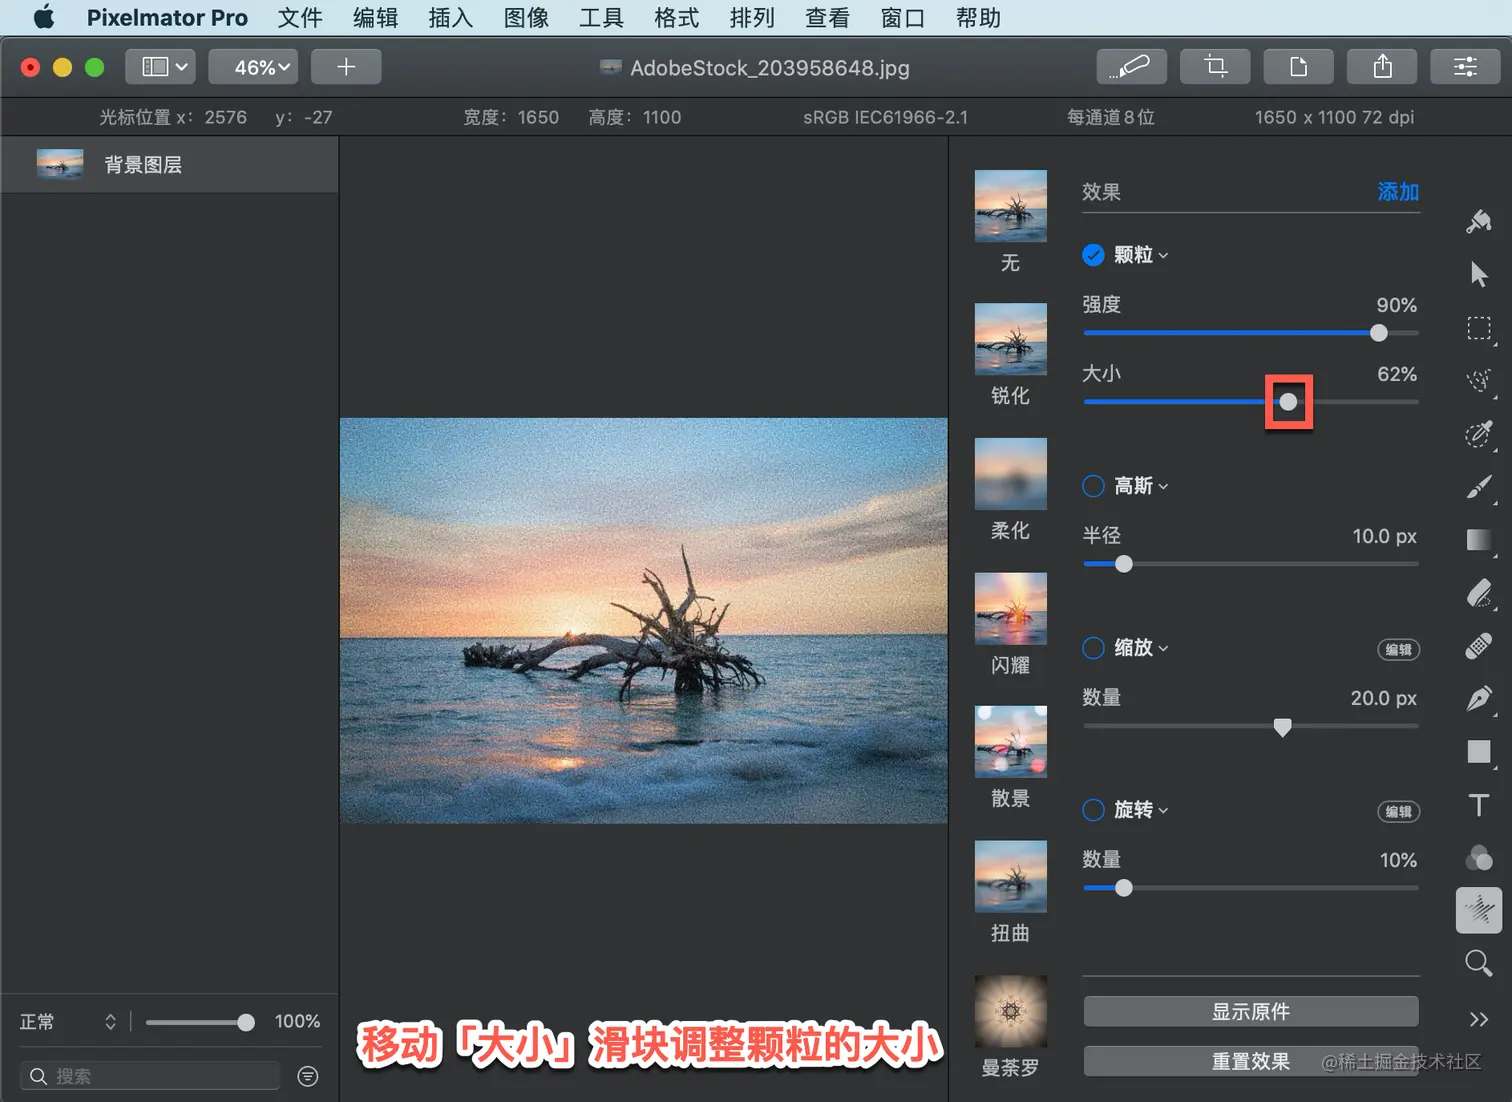Select the Erase tool
This screenshot has height=1102, width=1512.
[1479, 593]
